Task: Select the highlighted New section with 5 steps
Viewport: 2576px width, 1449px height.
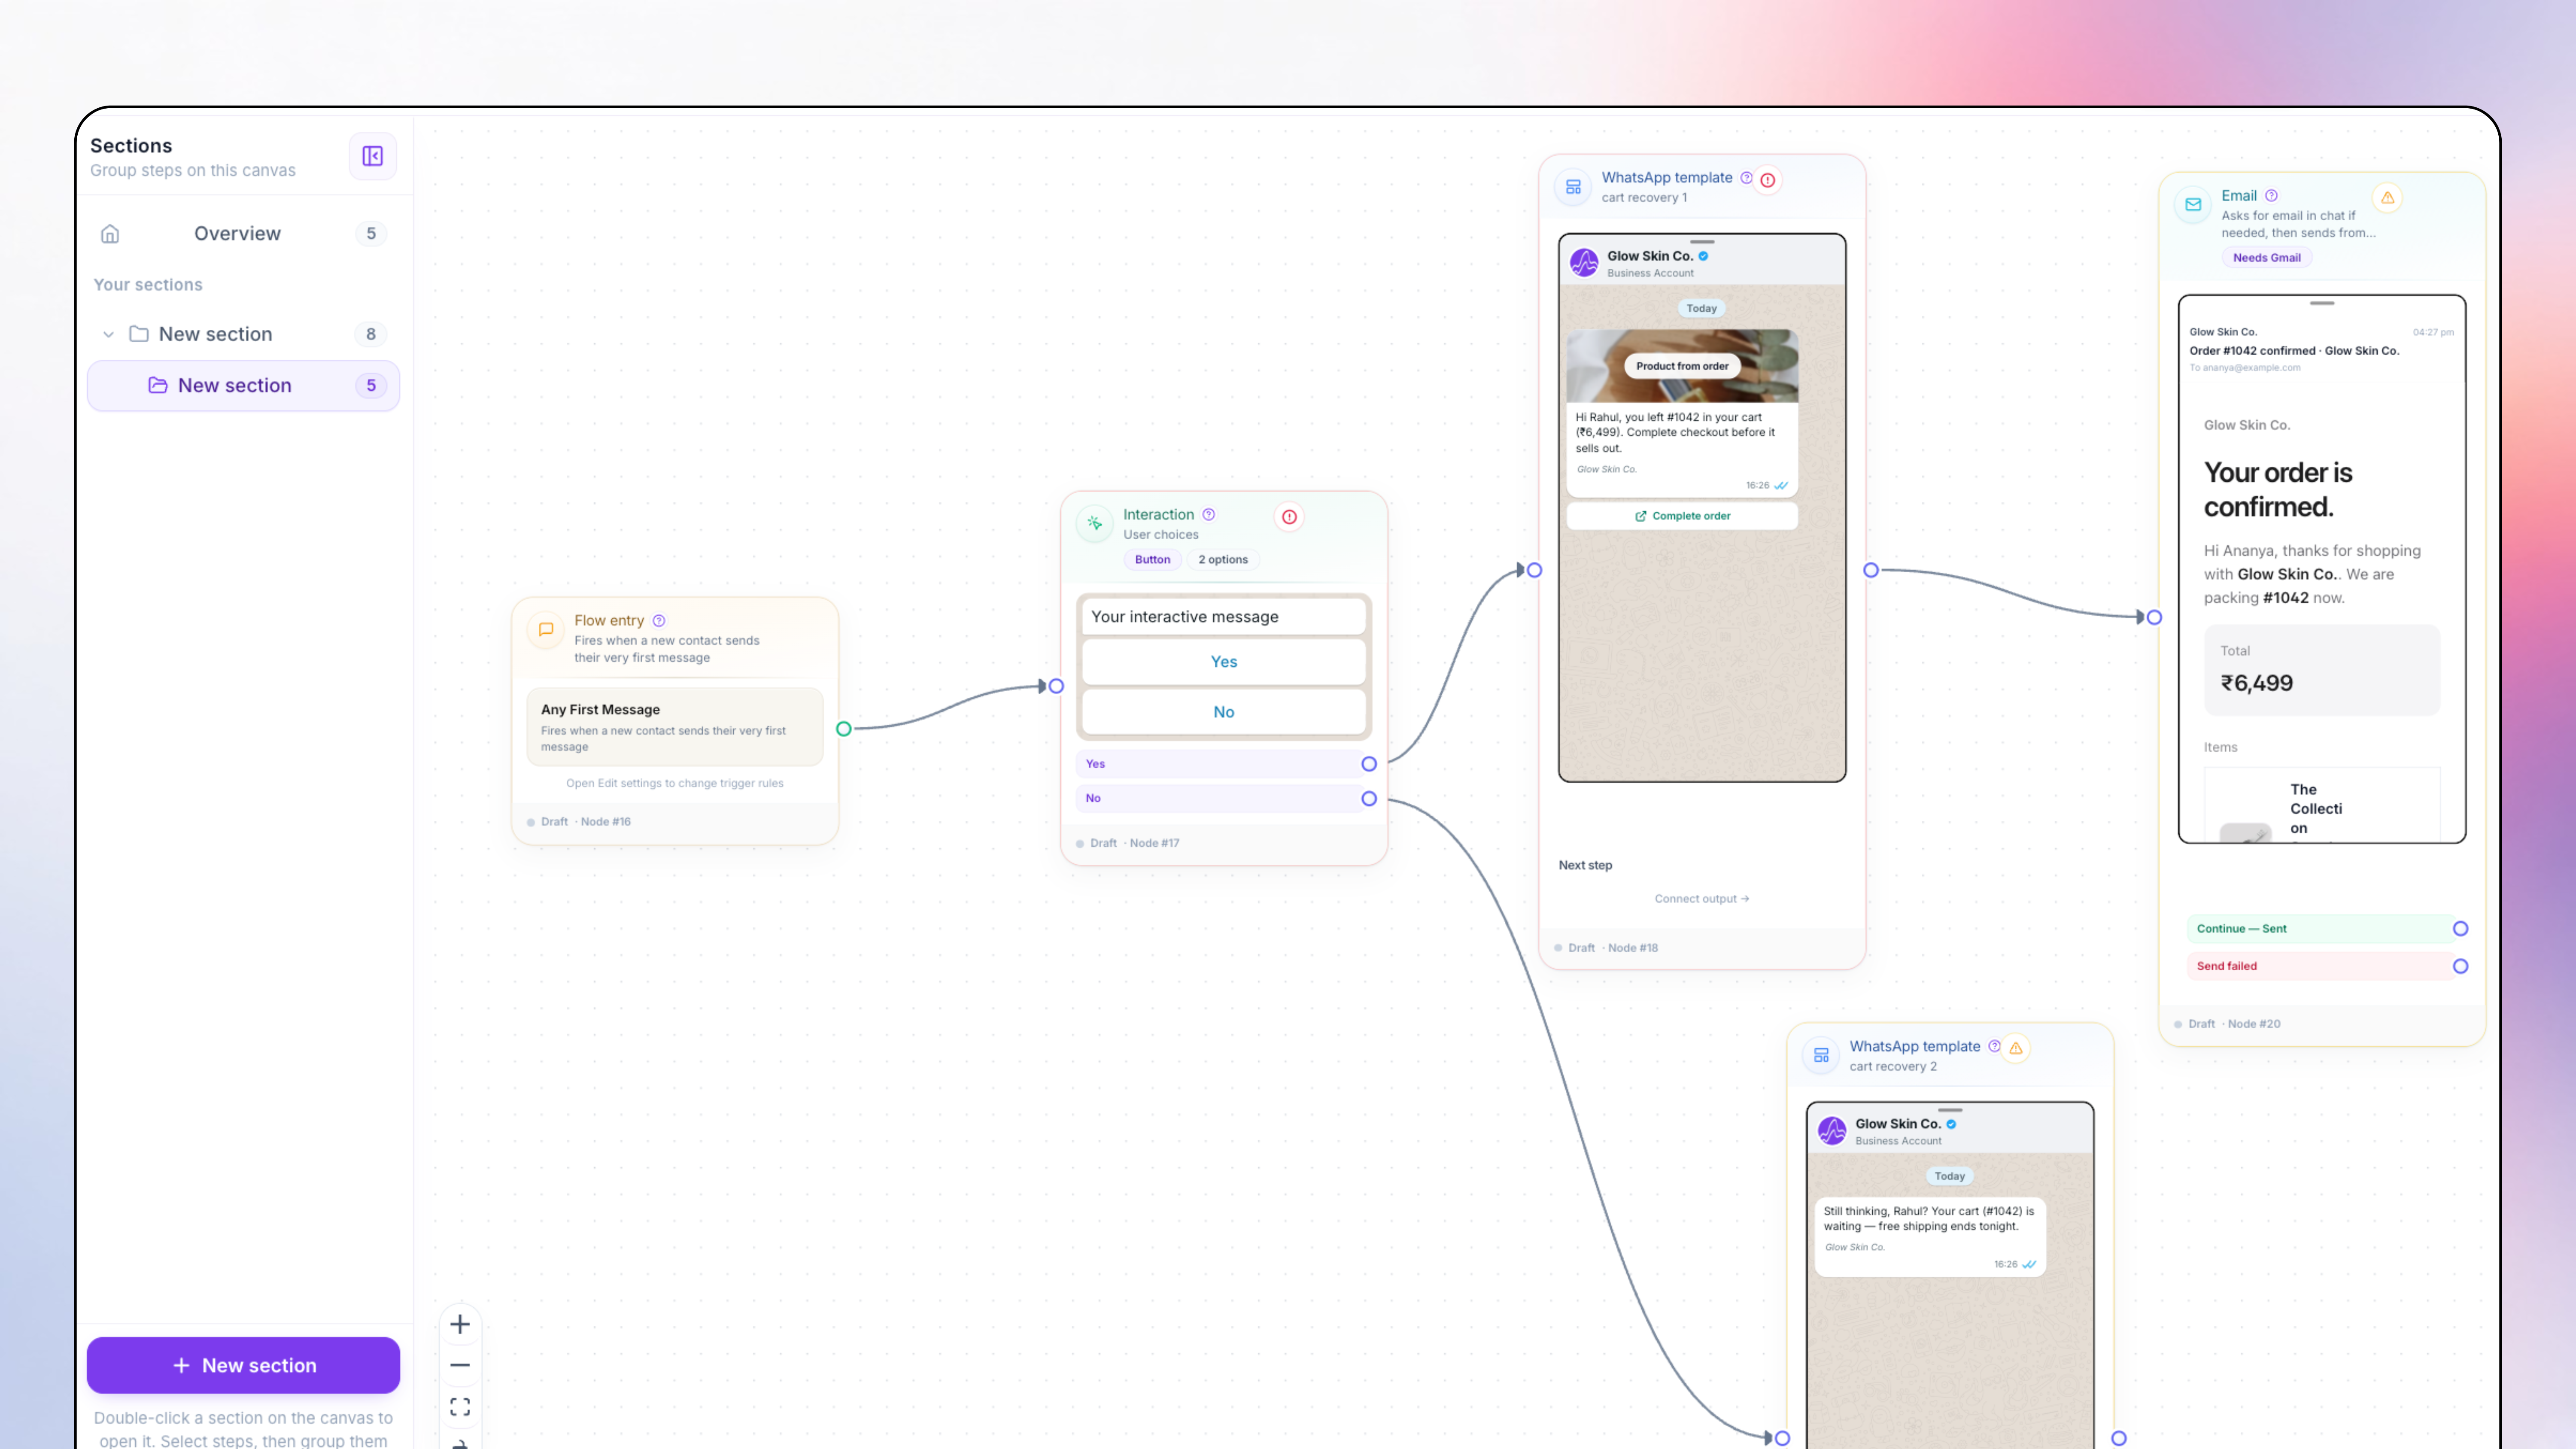Action: tap(244, 386)
